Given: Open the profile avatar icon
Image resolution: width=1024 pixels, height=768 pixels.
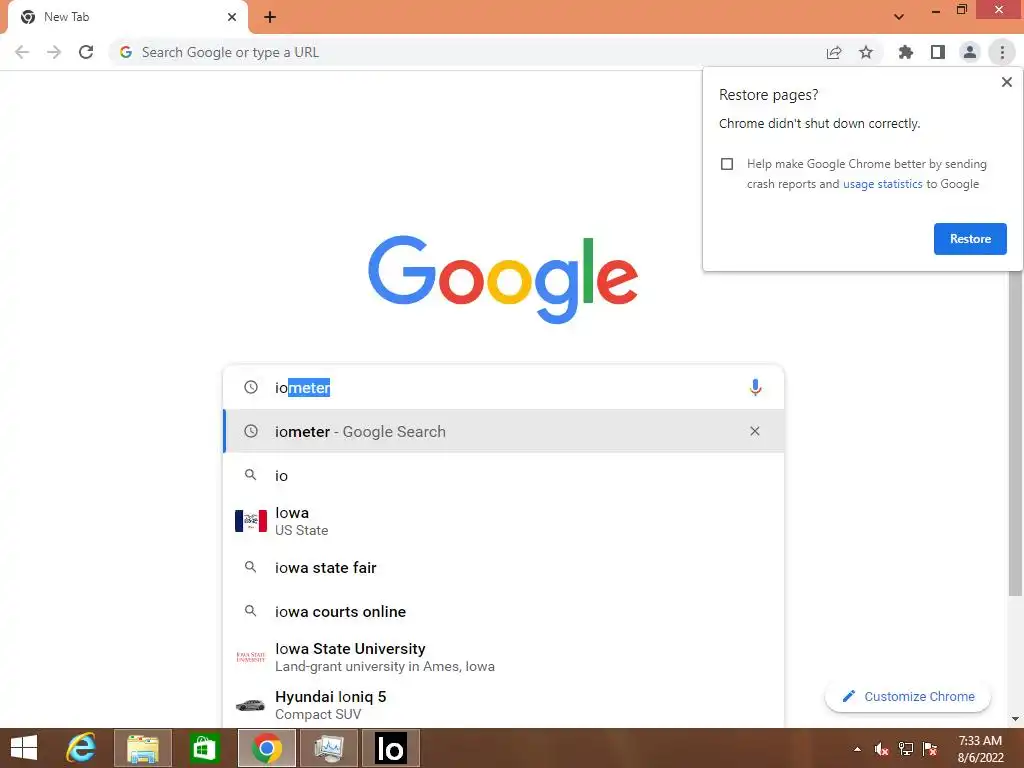Looking at the screenshot, I should [x=970, y=52].
